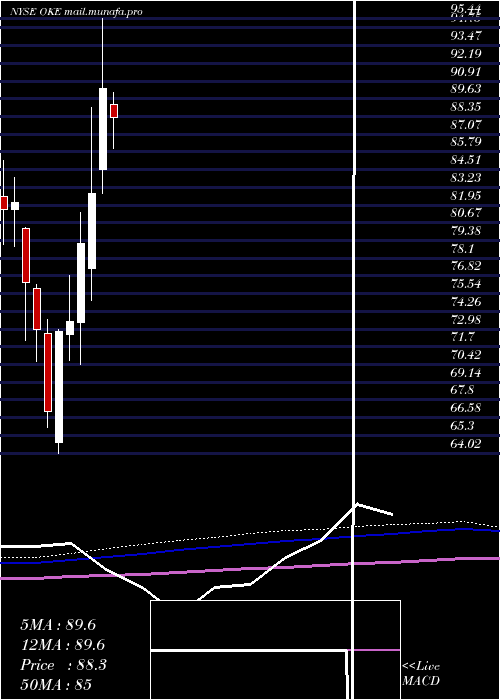Click the peak of the white MACD line

(x=357, y=504)
